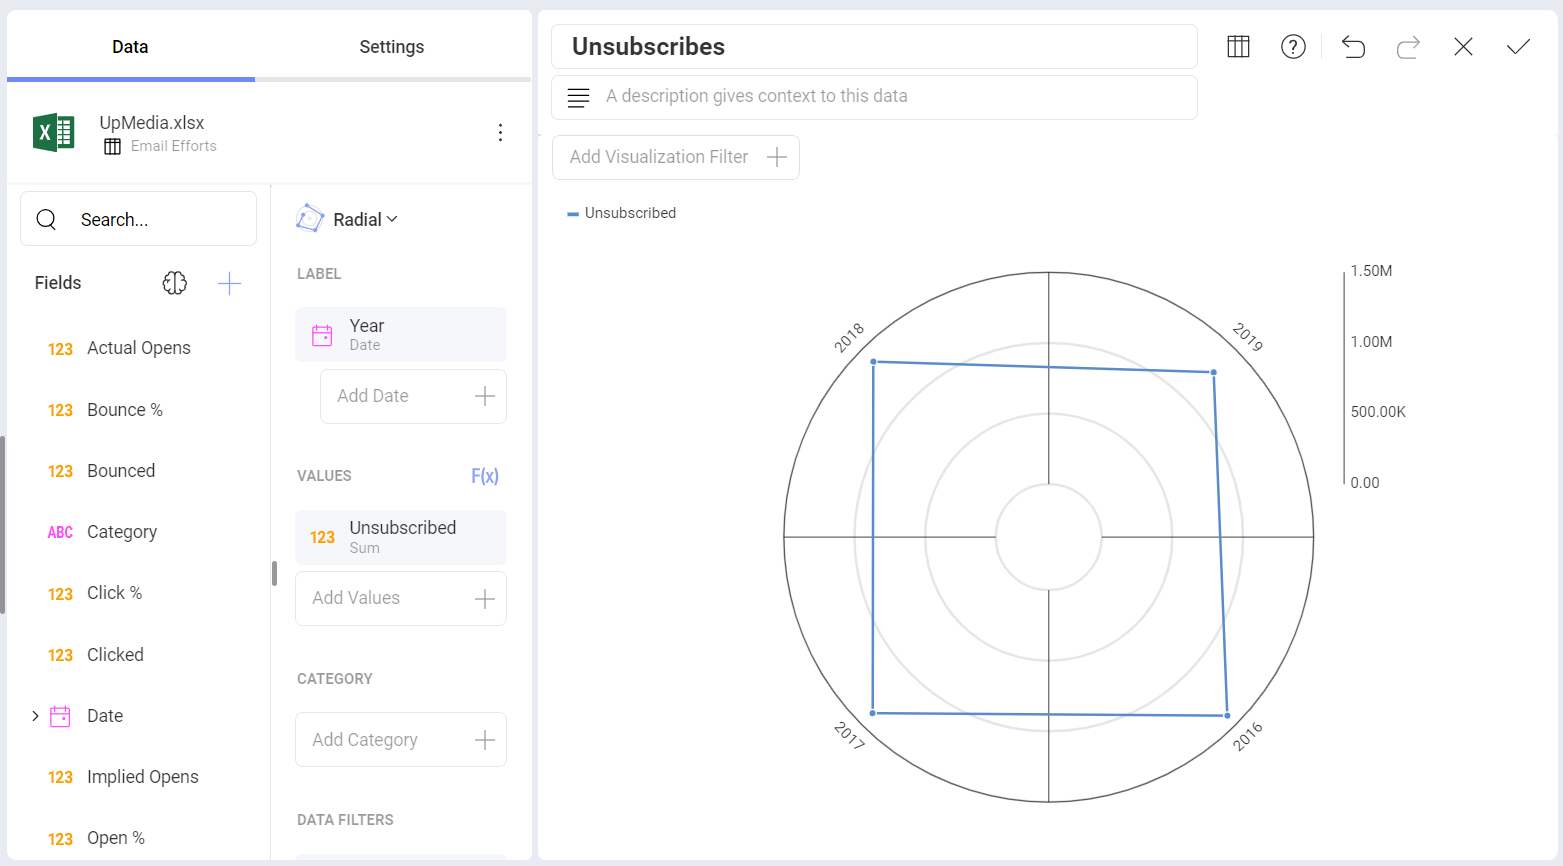Click the description lines icon
This screenshot has width=1563, height=866.
tap(578, 97)
